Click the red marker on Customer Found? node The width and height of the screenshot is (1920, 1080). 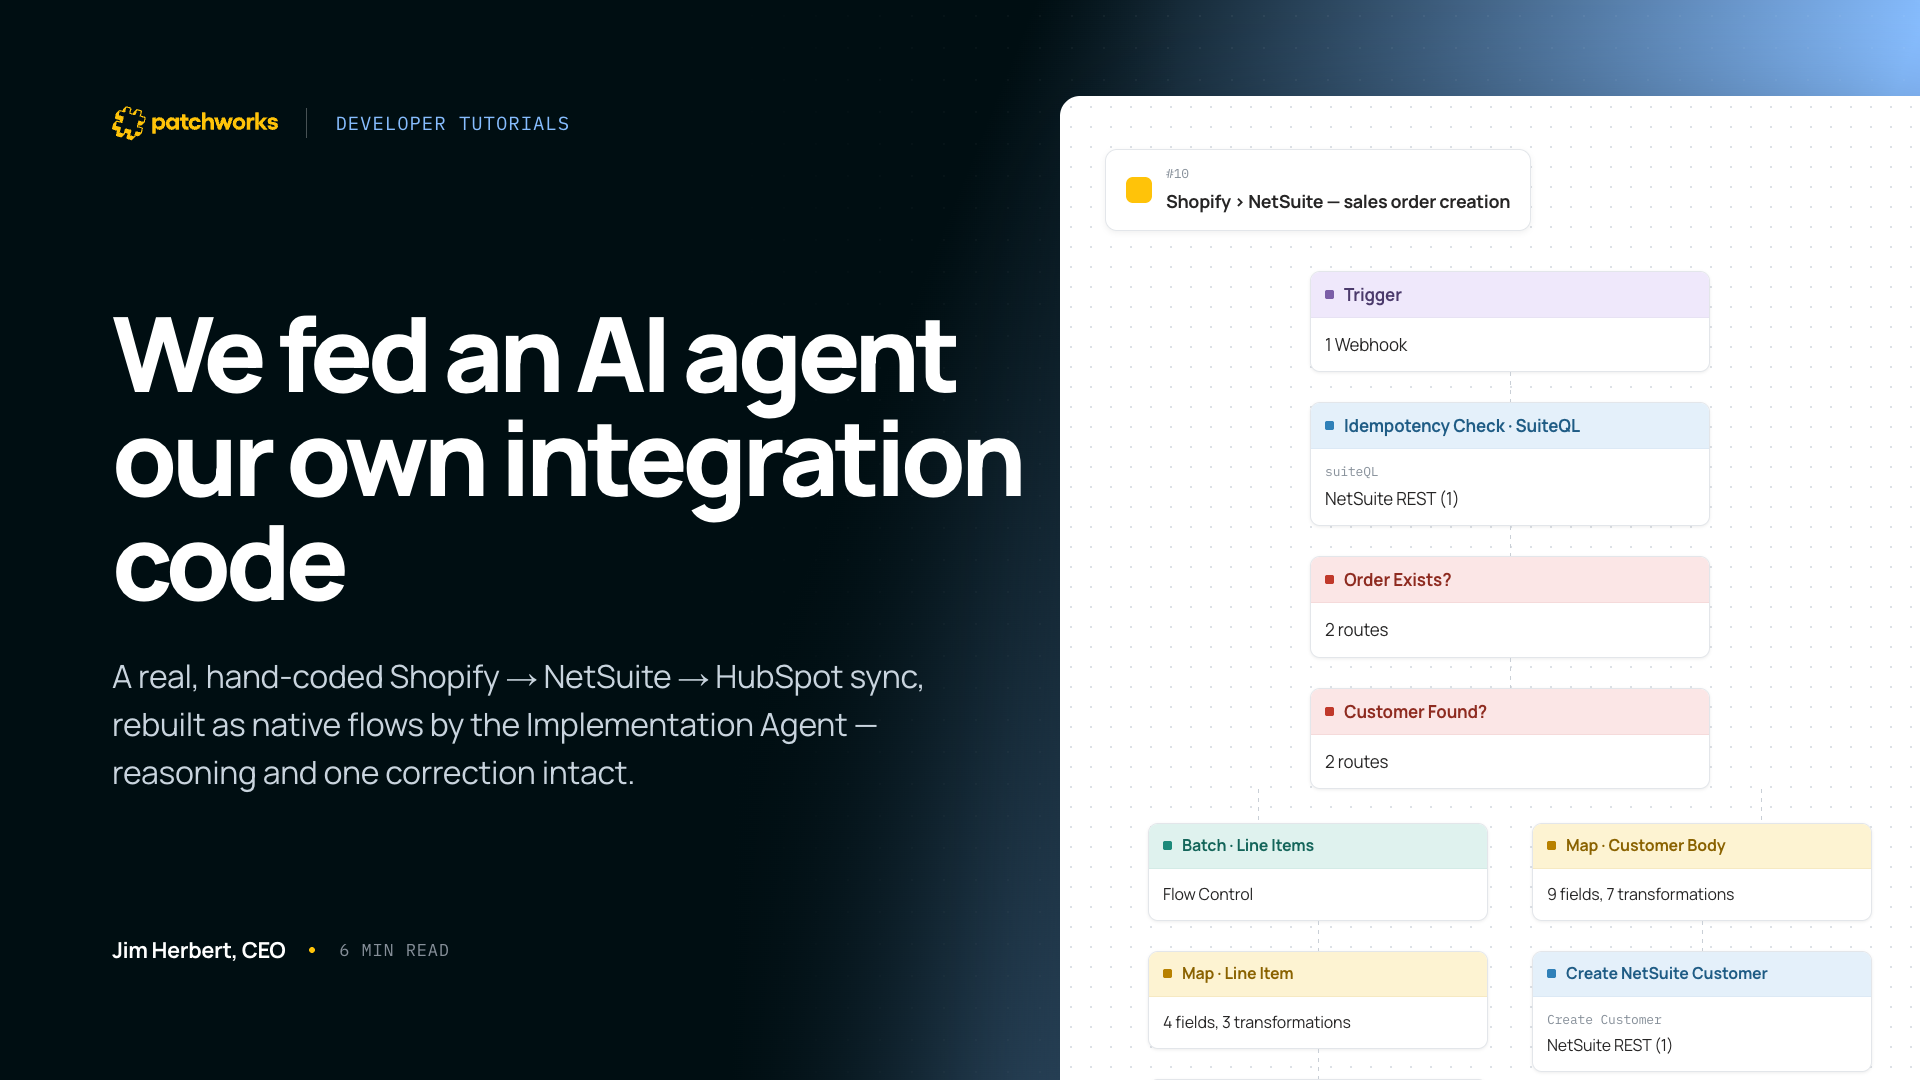pyautogui.click(x=1330, y=712)
